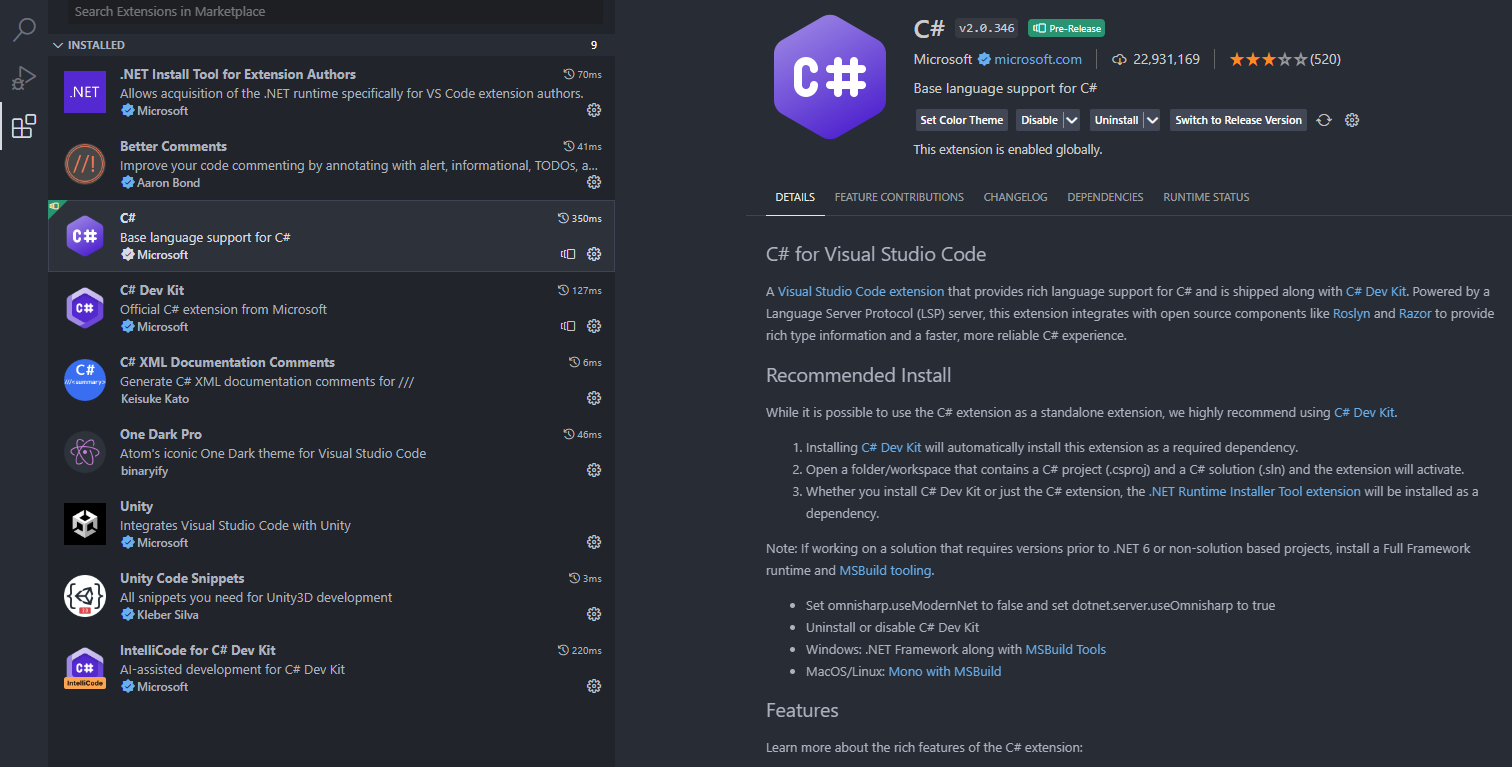
Task: Open the Disable dropdown arrow
Action: (x=1071, y=120)
